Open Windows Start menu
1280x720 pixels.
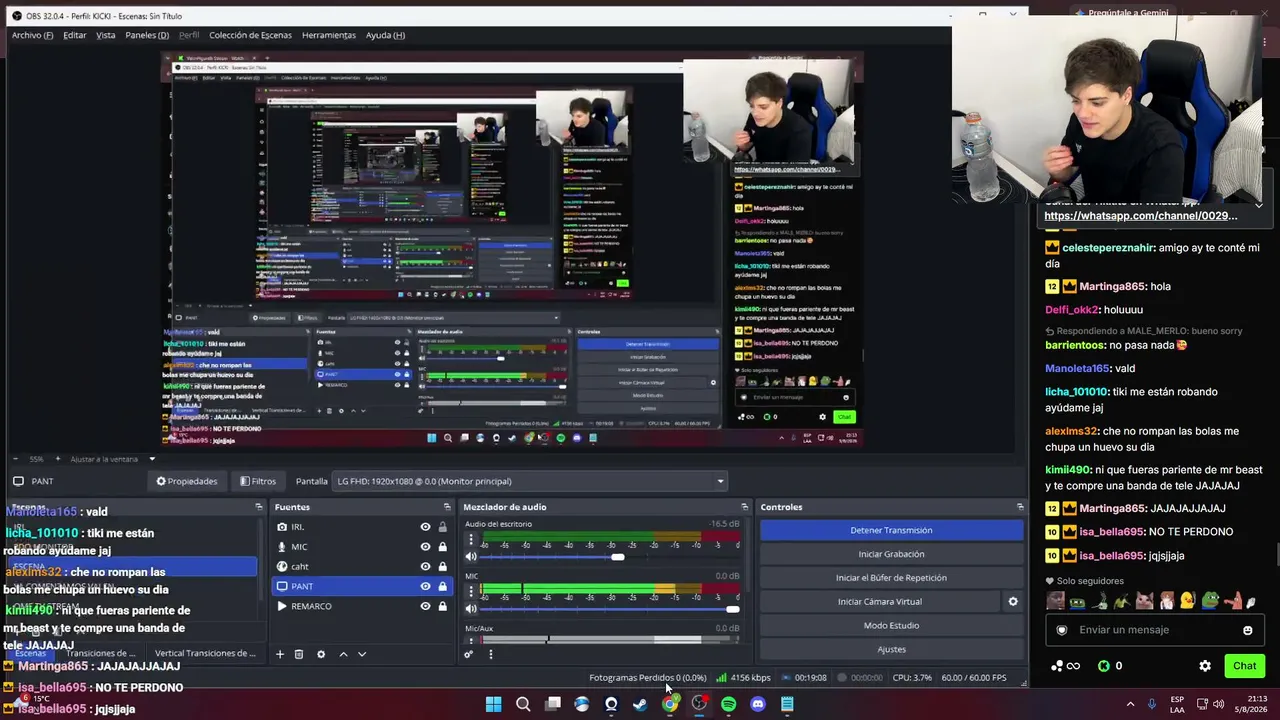[x=493, y=704]
